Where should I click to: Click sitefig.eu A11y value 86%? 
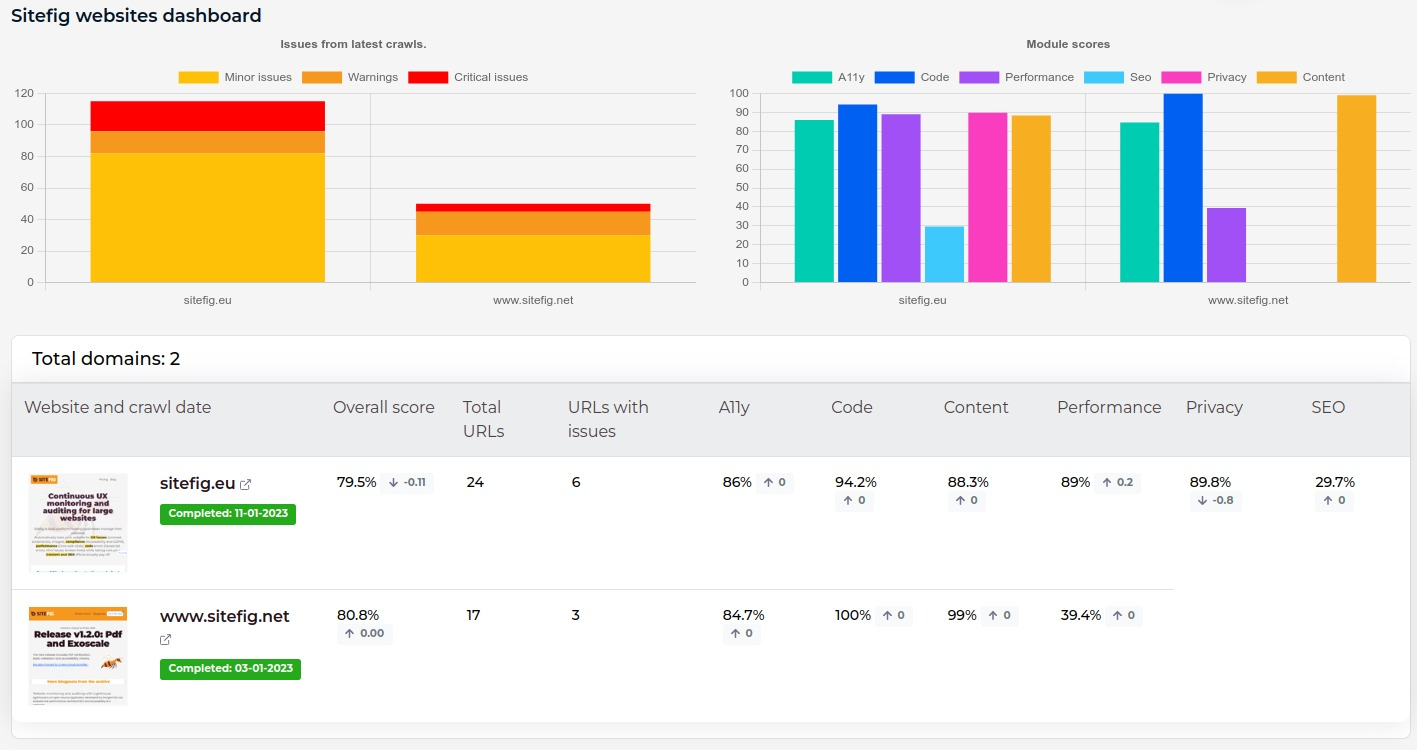(737, 482)
